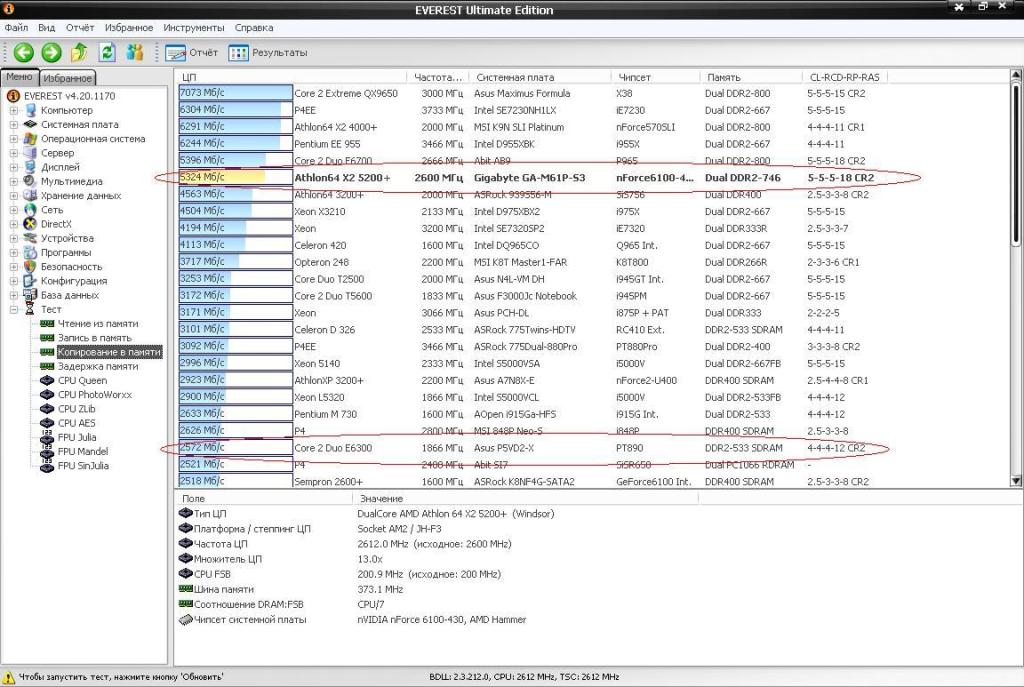This screenshot has height=687, width=1024.
Task: Sort by CL-RCD-RP-RAS column header
Action: 845,77
